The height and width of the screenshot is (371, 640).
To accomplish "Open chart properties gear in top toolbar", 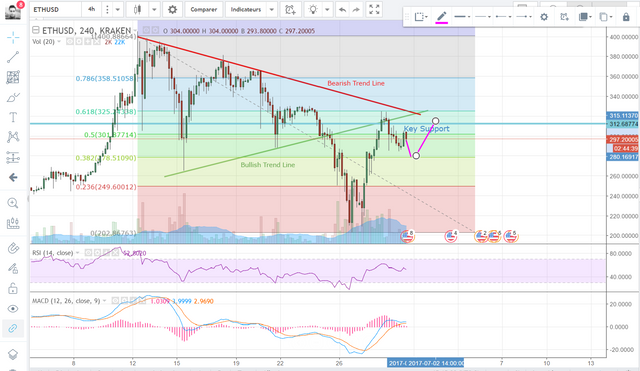I will pyautogui.click(x=173, y=9).
